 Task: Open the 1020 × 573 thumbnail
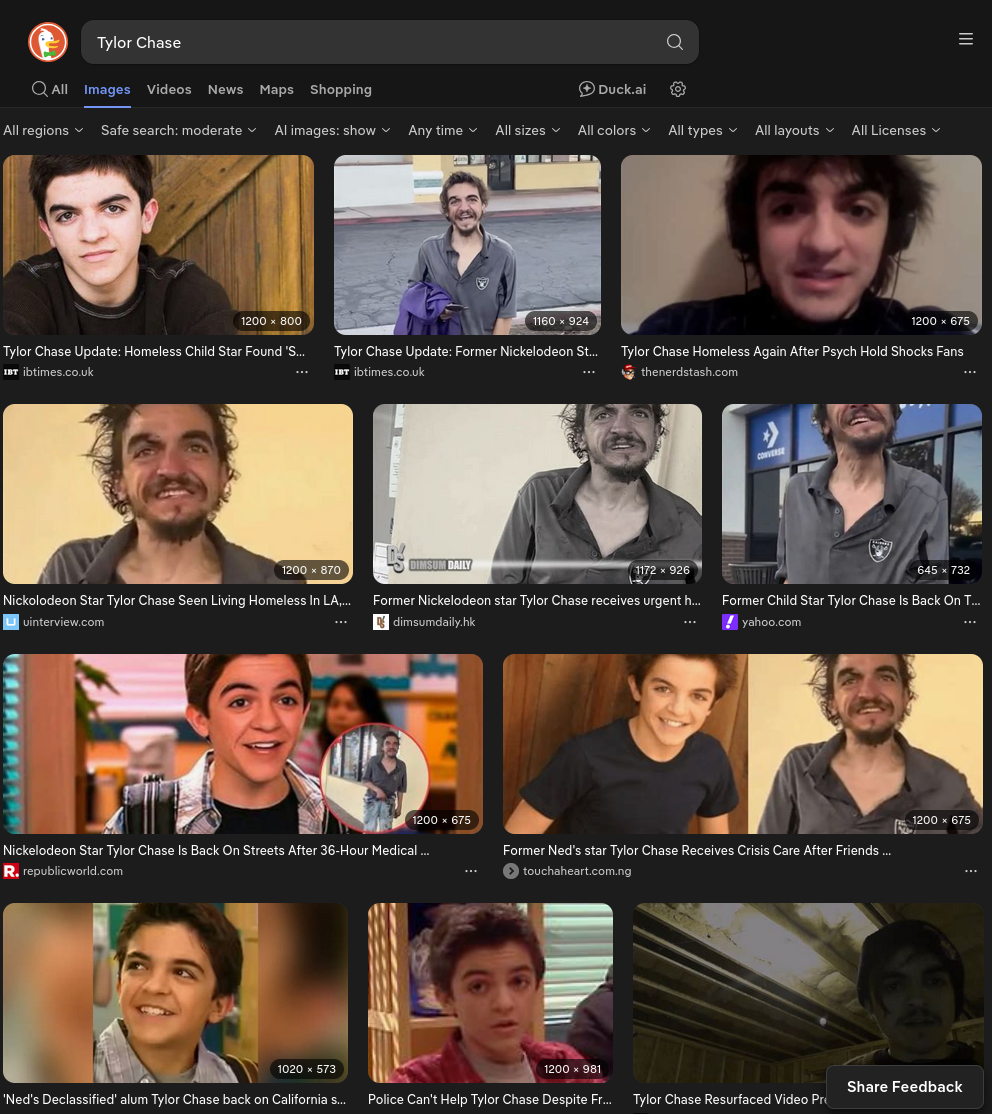coord(176,993)
